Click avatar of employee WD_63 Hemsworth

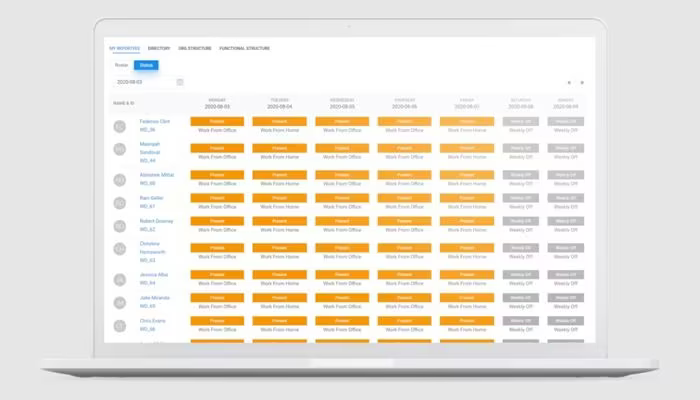[x=120, y=249]
